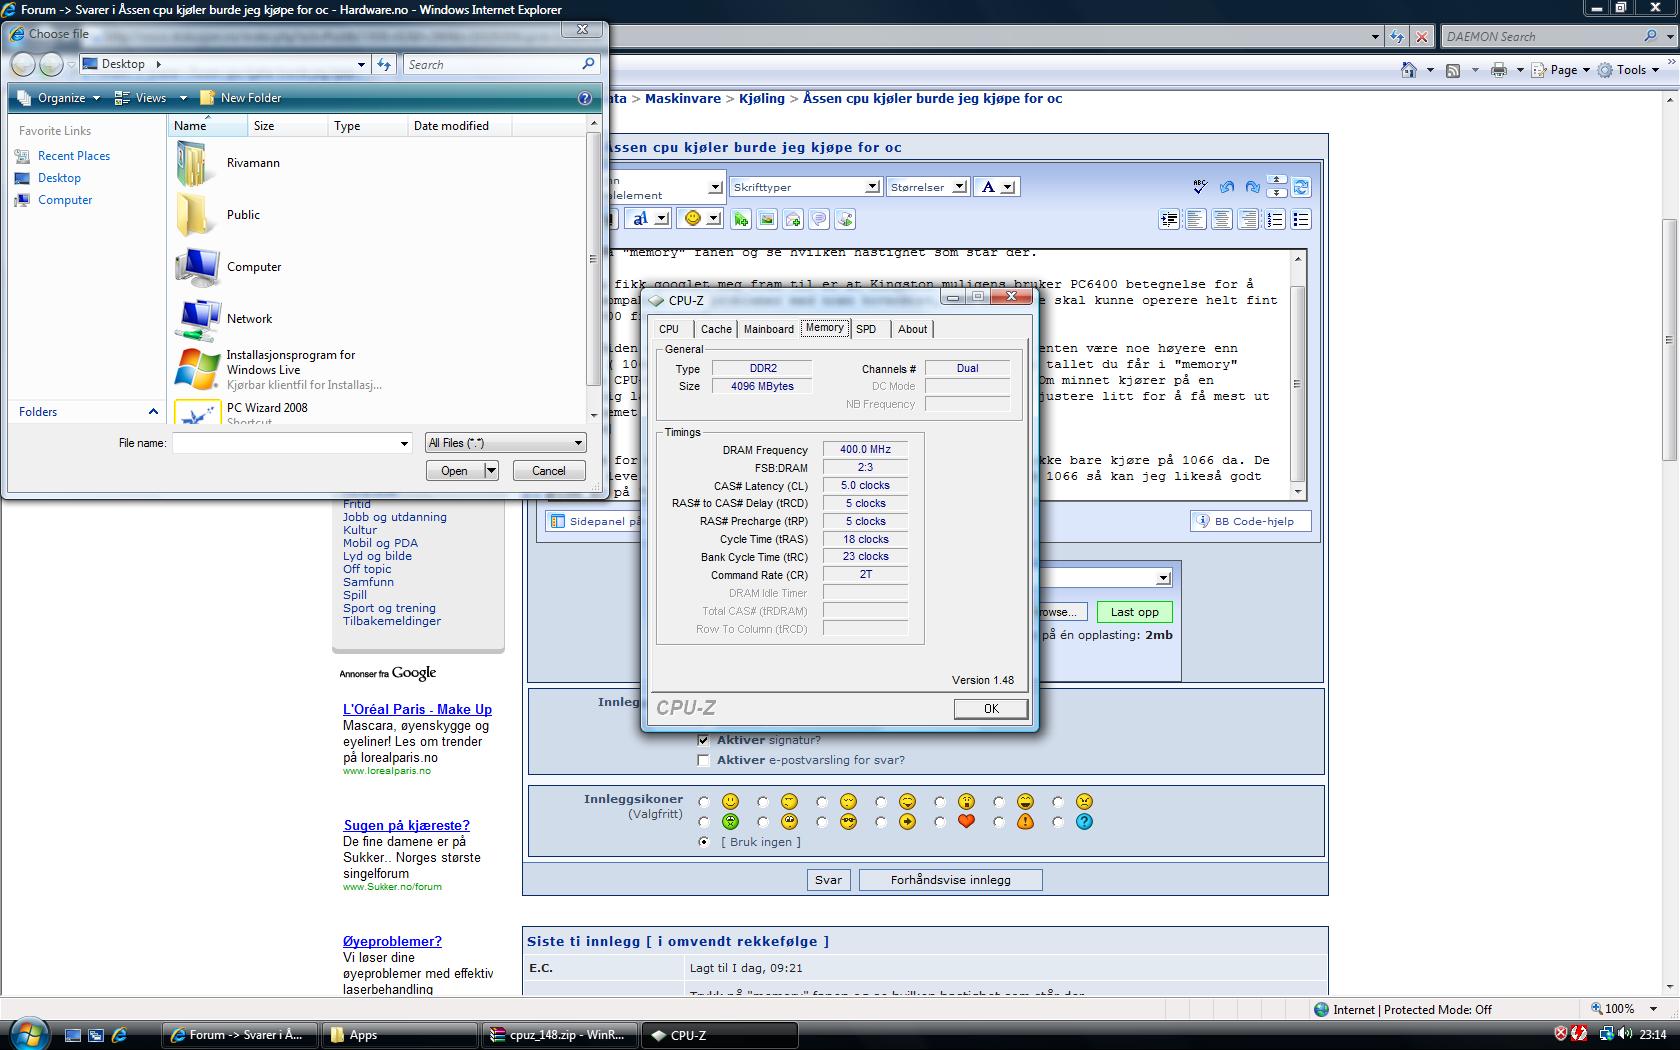1680x1050 pixels.
Task: Click the refresh icon next to Desktop address
Action: [384, 64]
